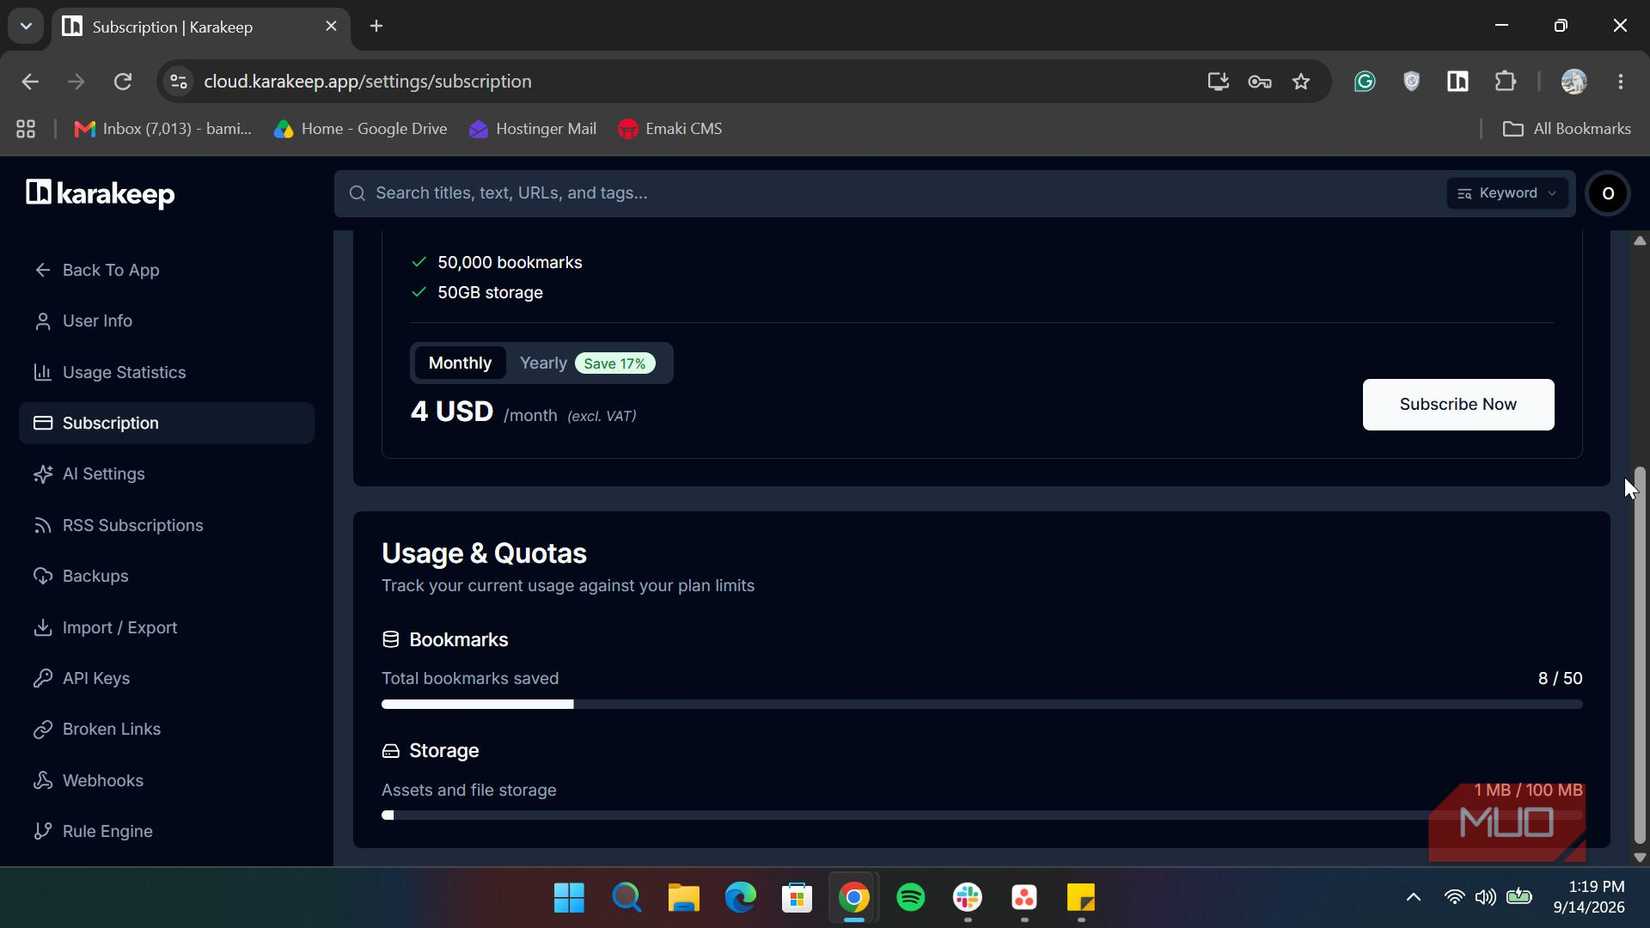The width and height of the screenshot is (1650, 928).
Task: Select the Monthly billing option
Action: pos(460,363)
